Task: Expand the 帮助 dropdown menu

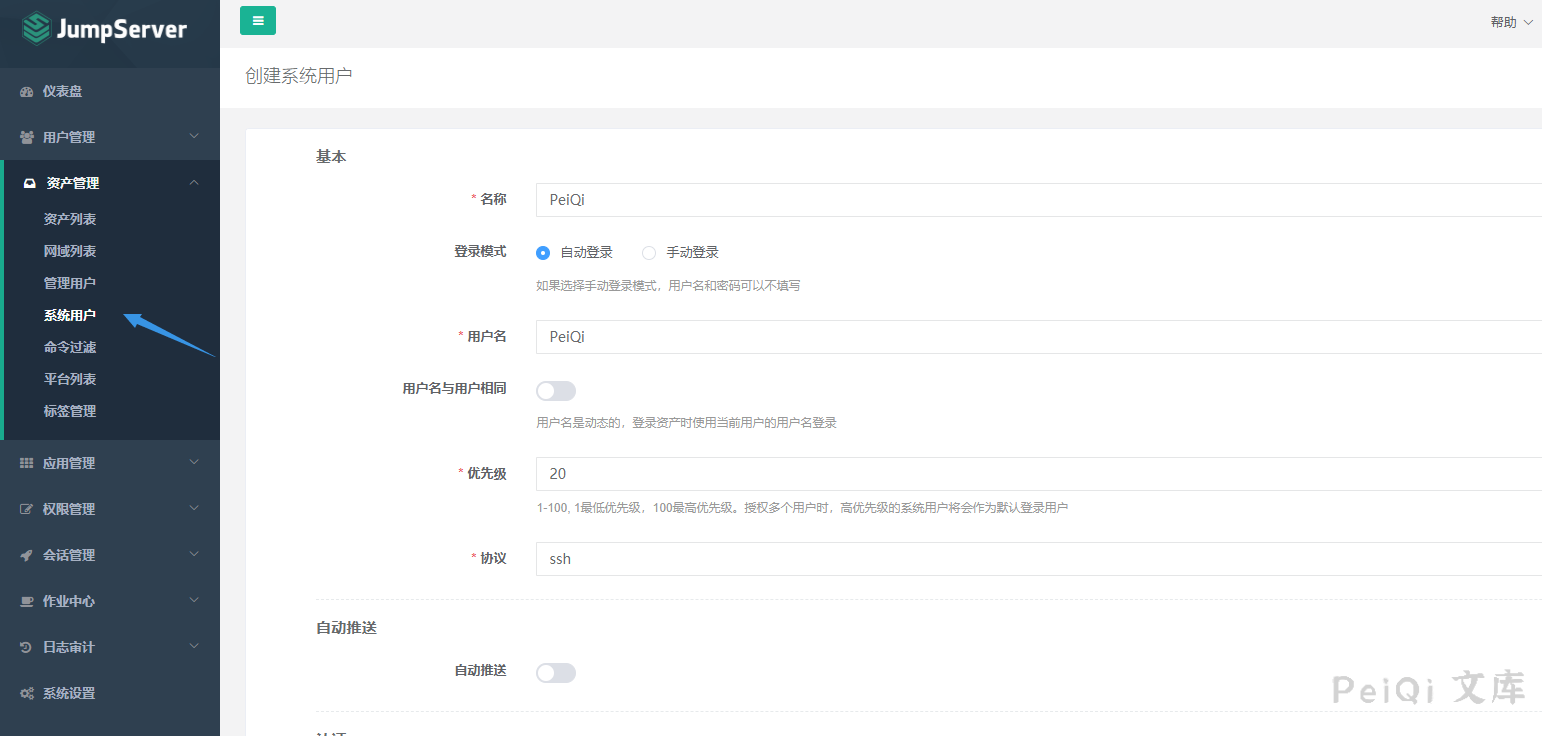Action: [1510, 21]
